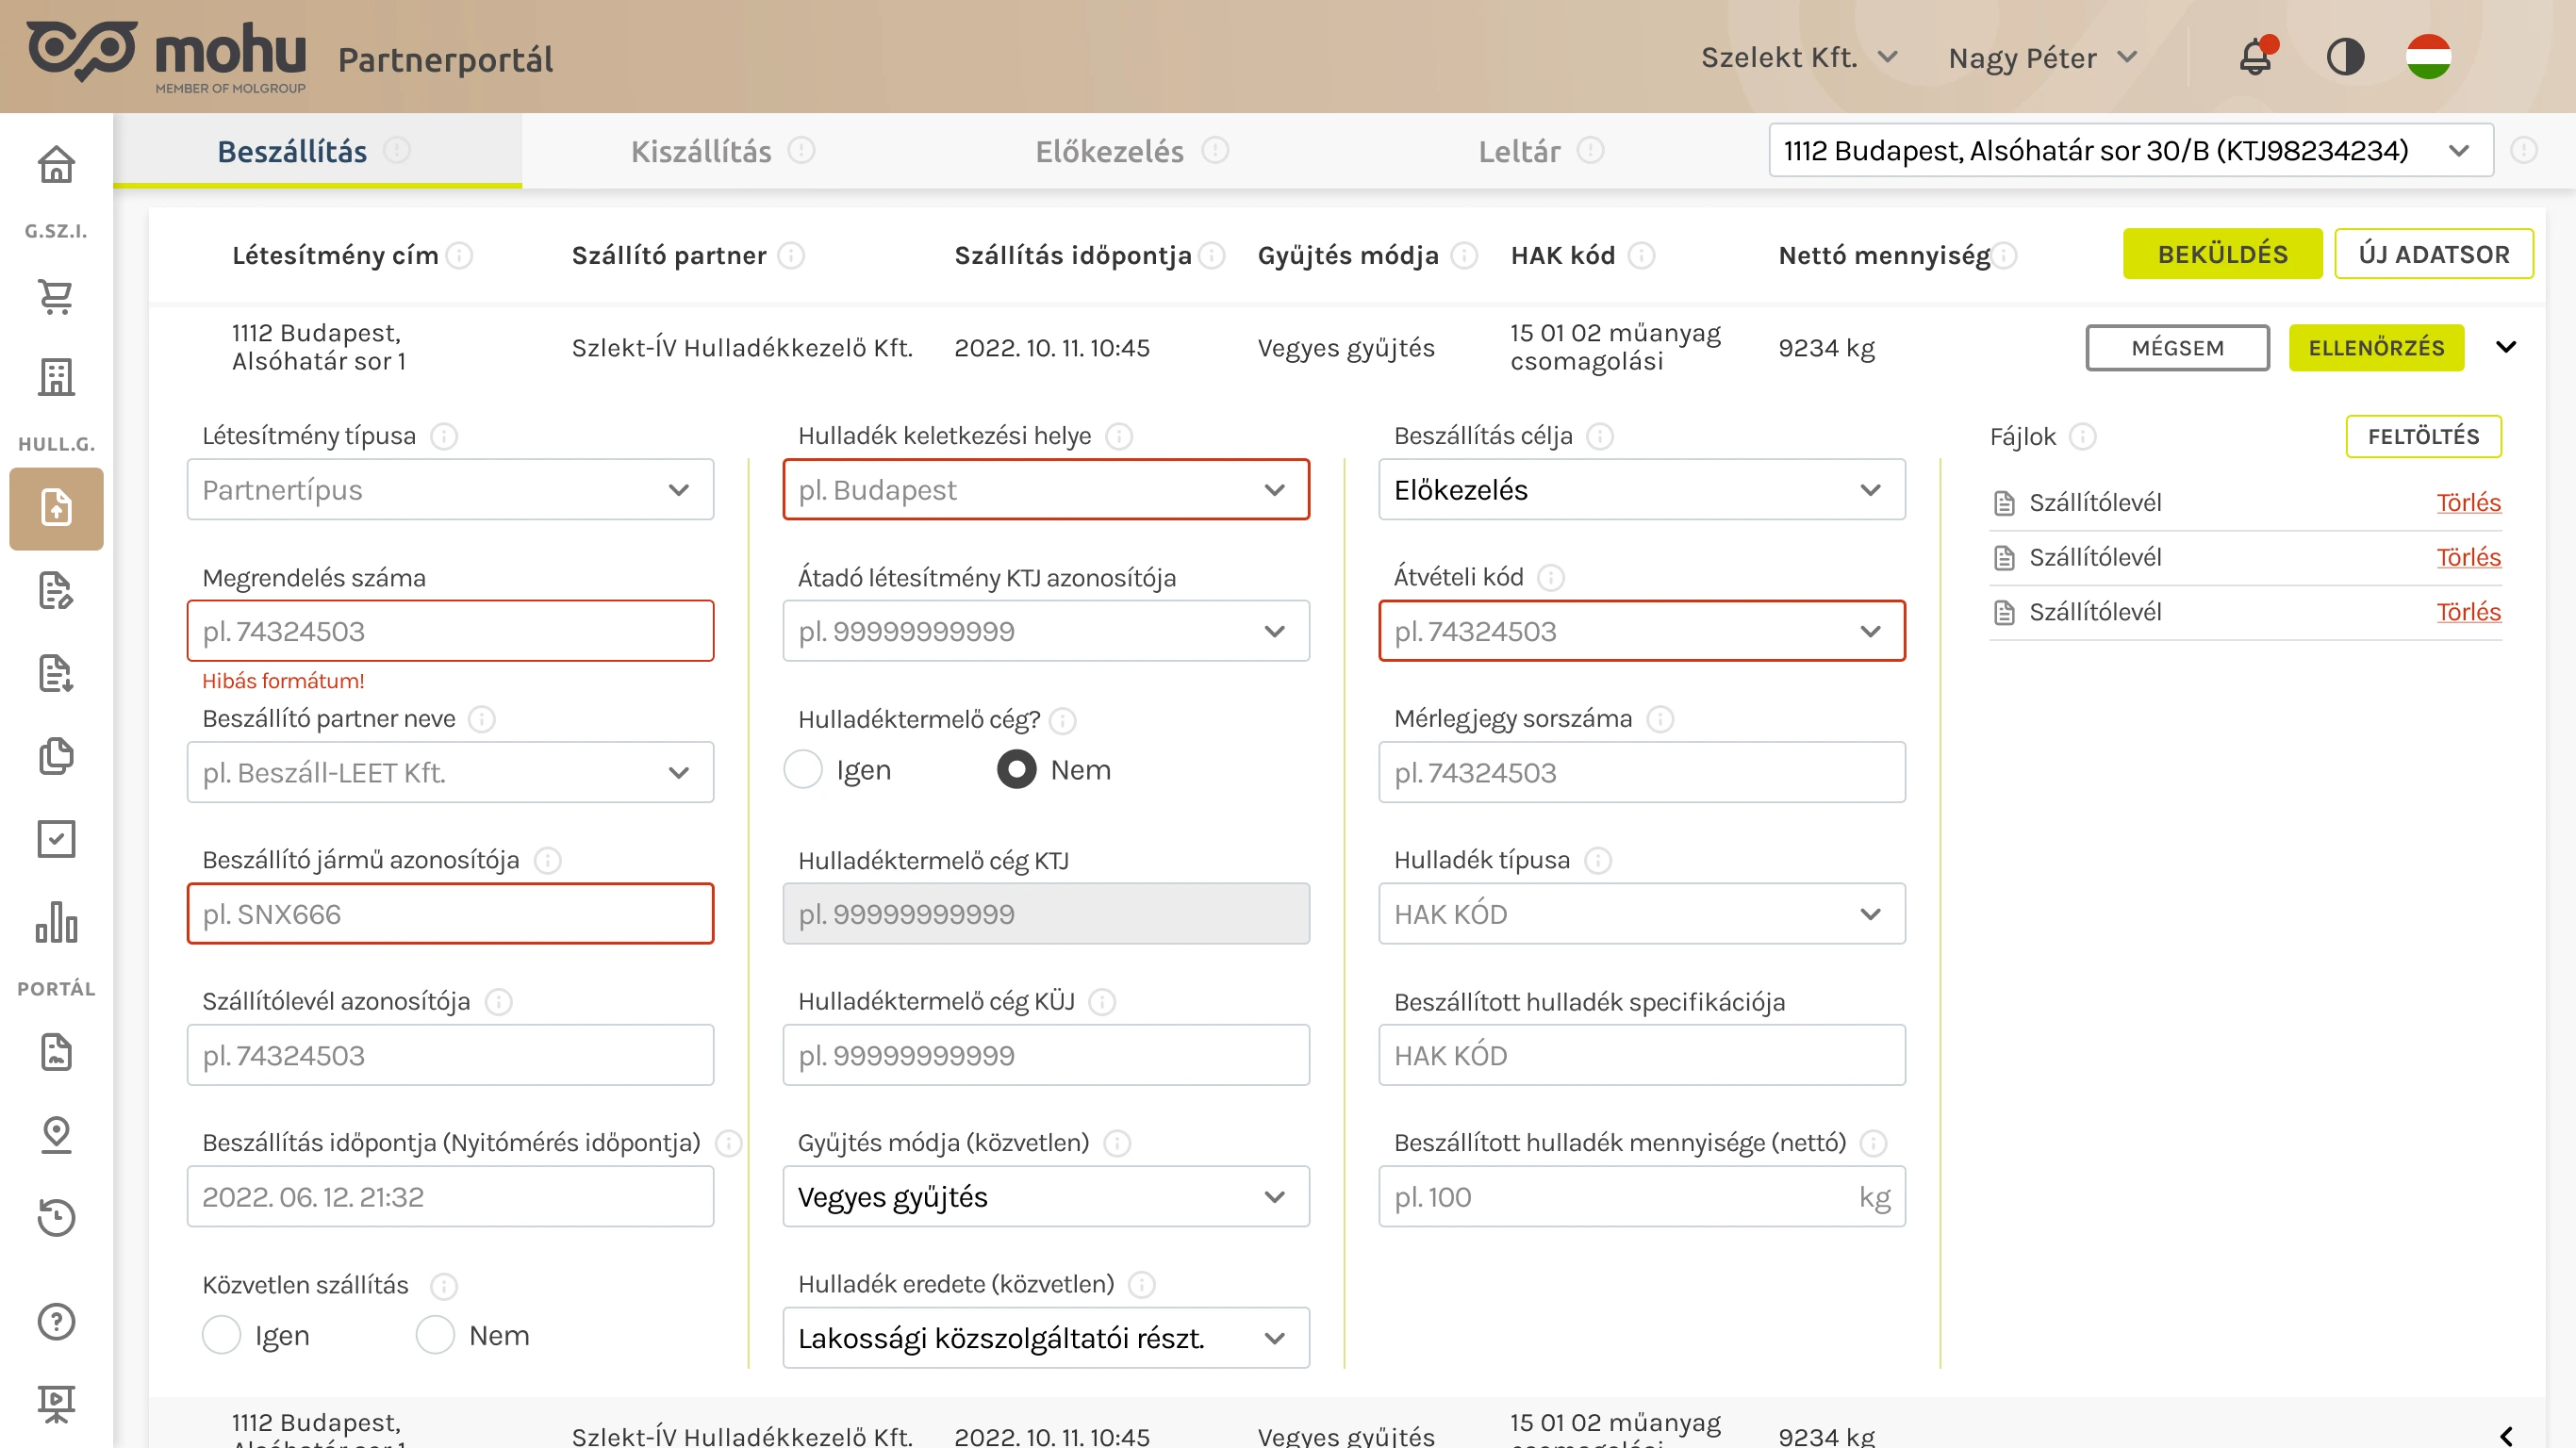Select Igen for Hulladéktermelő cég
The width and height of the screenshot is (2576, 1448).
[x=803, y=770]
